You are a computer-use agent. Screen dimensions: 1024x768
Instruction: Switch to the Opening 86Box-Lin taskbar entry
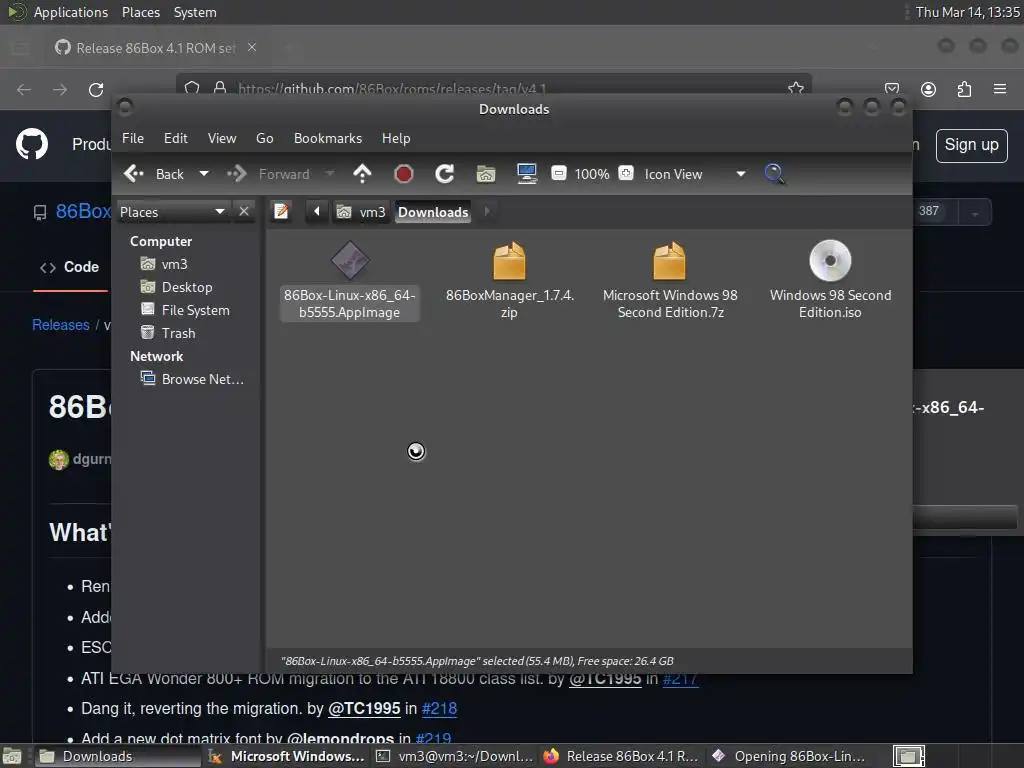pos(791,756)
